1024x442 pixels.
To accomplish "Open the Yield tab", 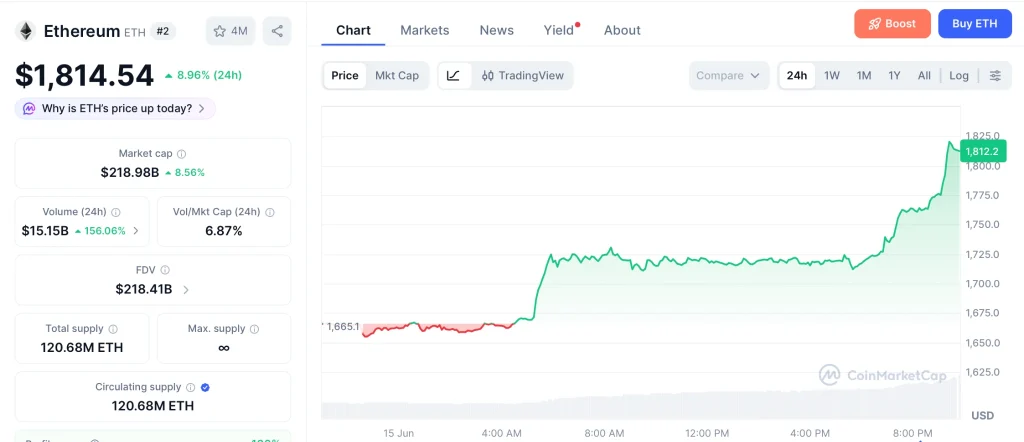I will click(x=560, y=30).
